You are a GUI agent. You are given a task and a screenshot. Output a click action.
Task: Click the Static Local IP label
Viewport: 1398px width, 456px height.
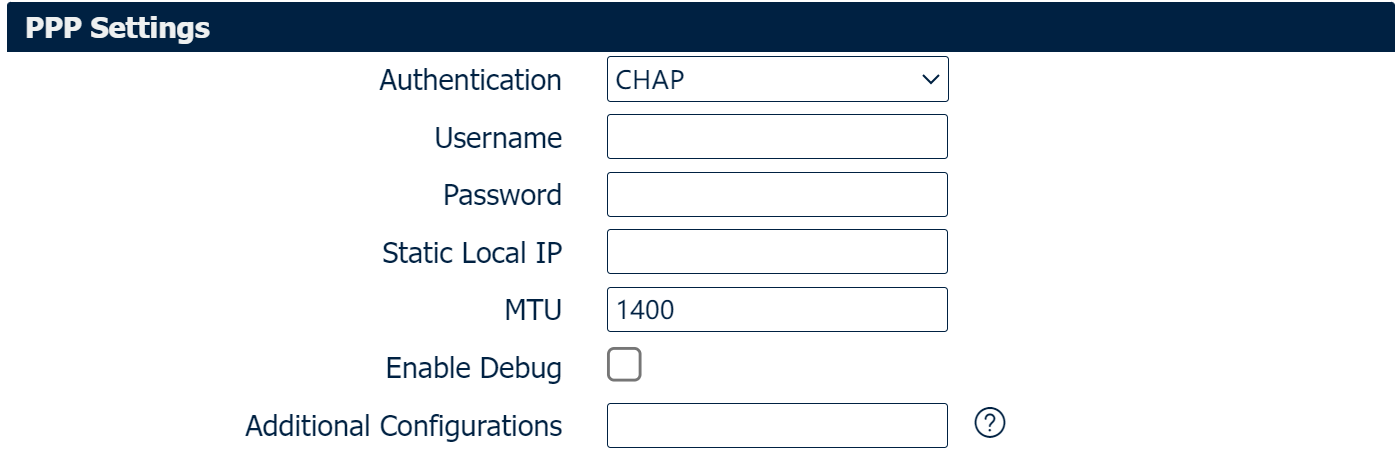pos(472,253)
